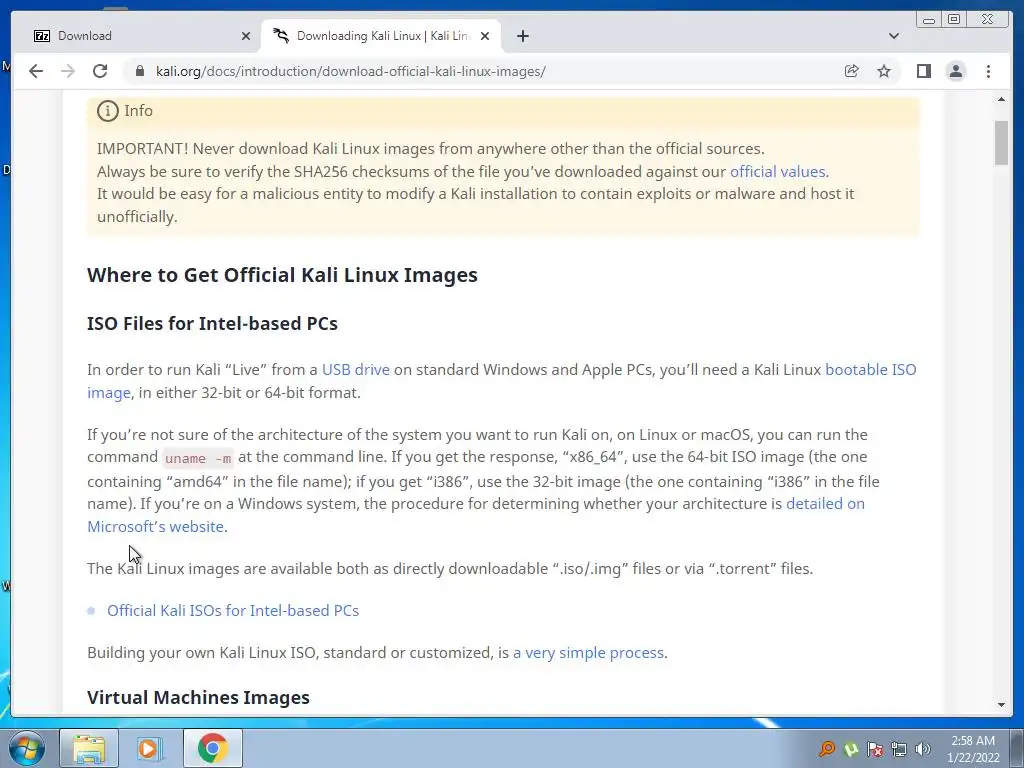Open Windows Explorer from the taskbar

89,748
